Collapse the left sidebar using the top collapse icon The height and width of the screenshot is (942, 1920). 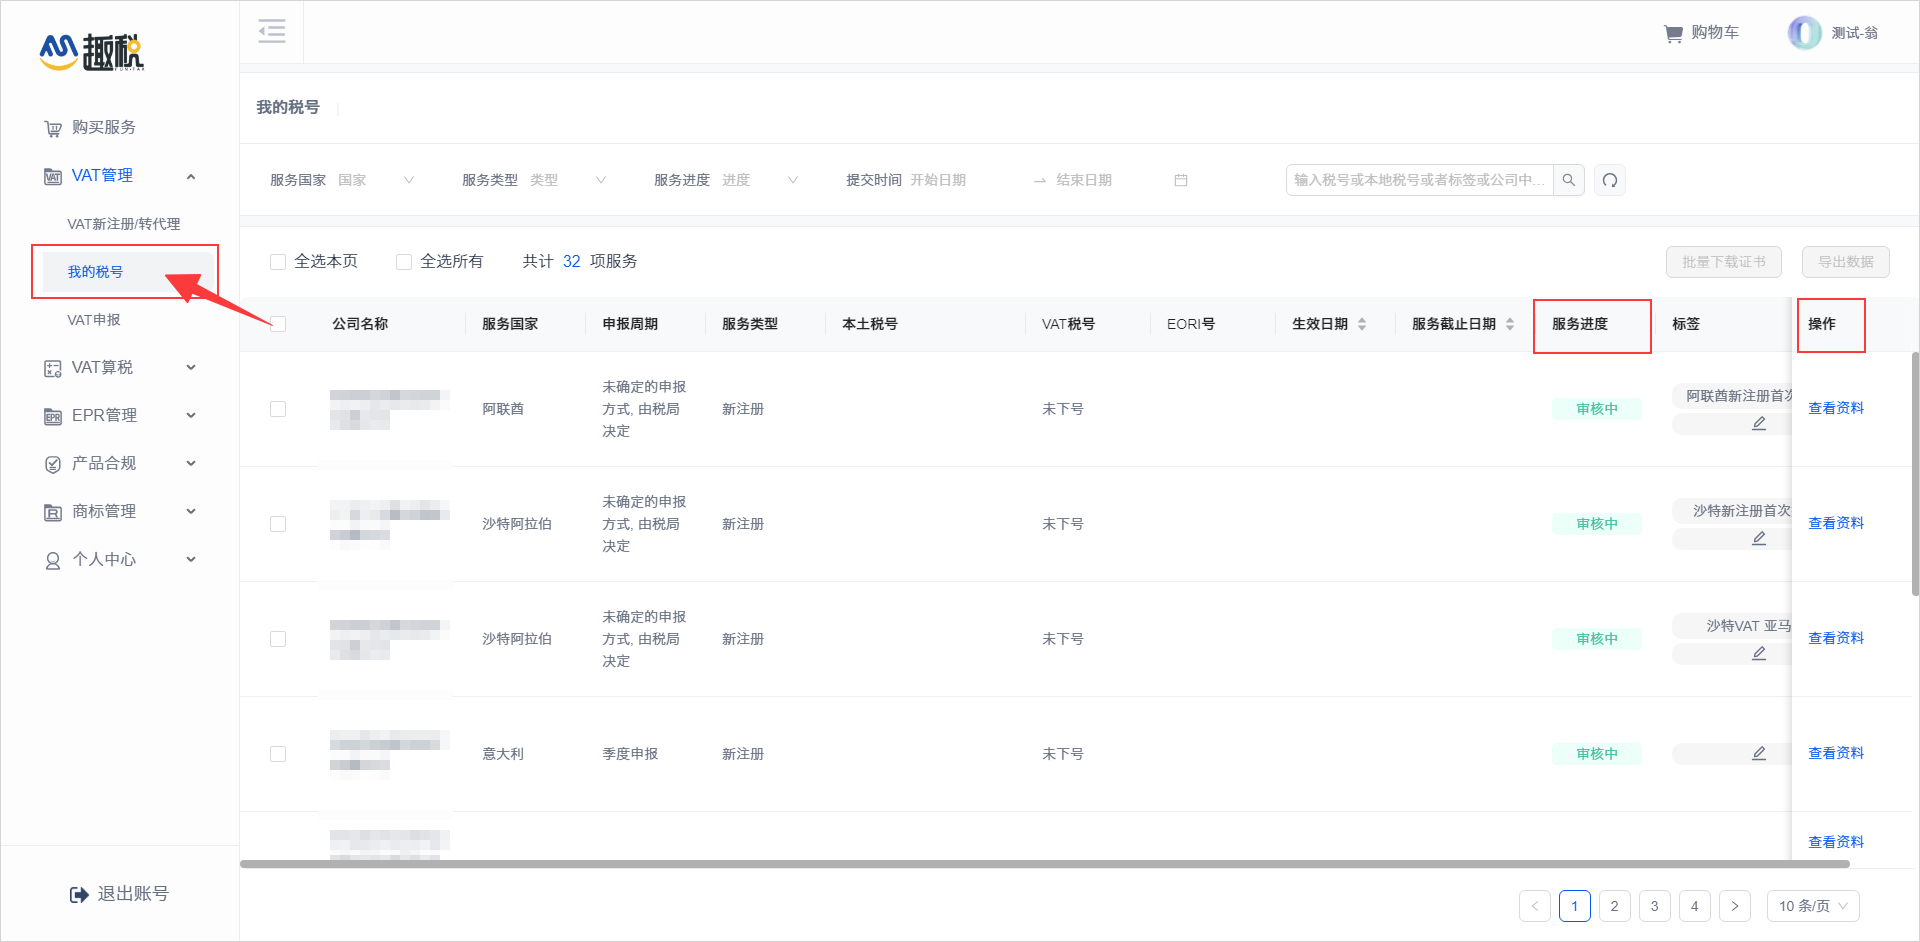click(x=271, y=31)
